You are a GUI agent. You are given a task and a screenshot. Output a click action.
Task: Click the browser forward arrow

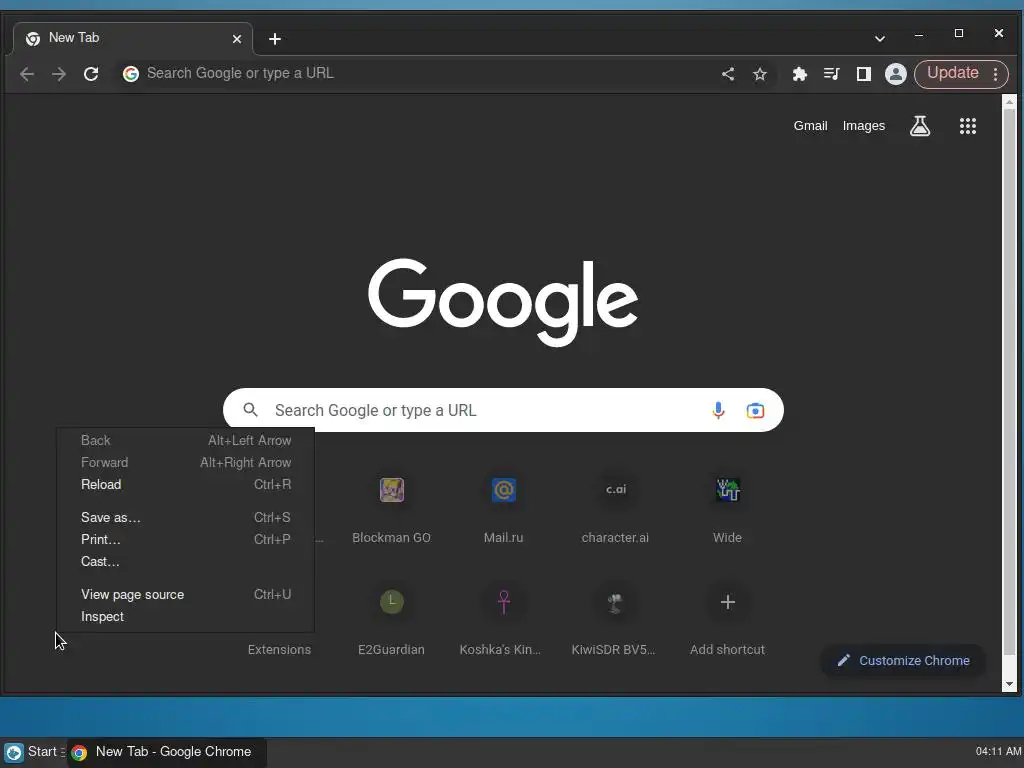tap(59, 74)
